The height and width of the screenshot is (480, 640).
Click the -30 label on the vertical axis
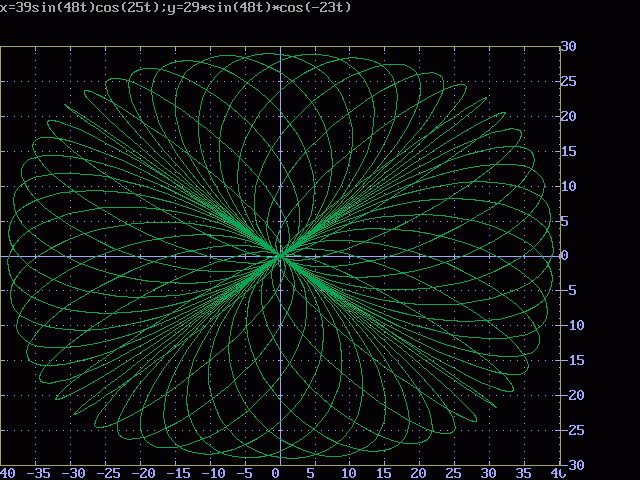tap(571, 465)
